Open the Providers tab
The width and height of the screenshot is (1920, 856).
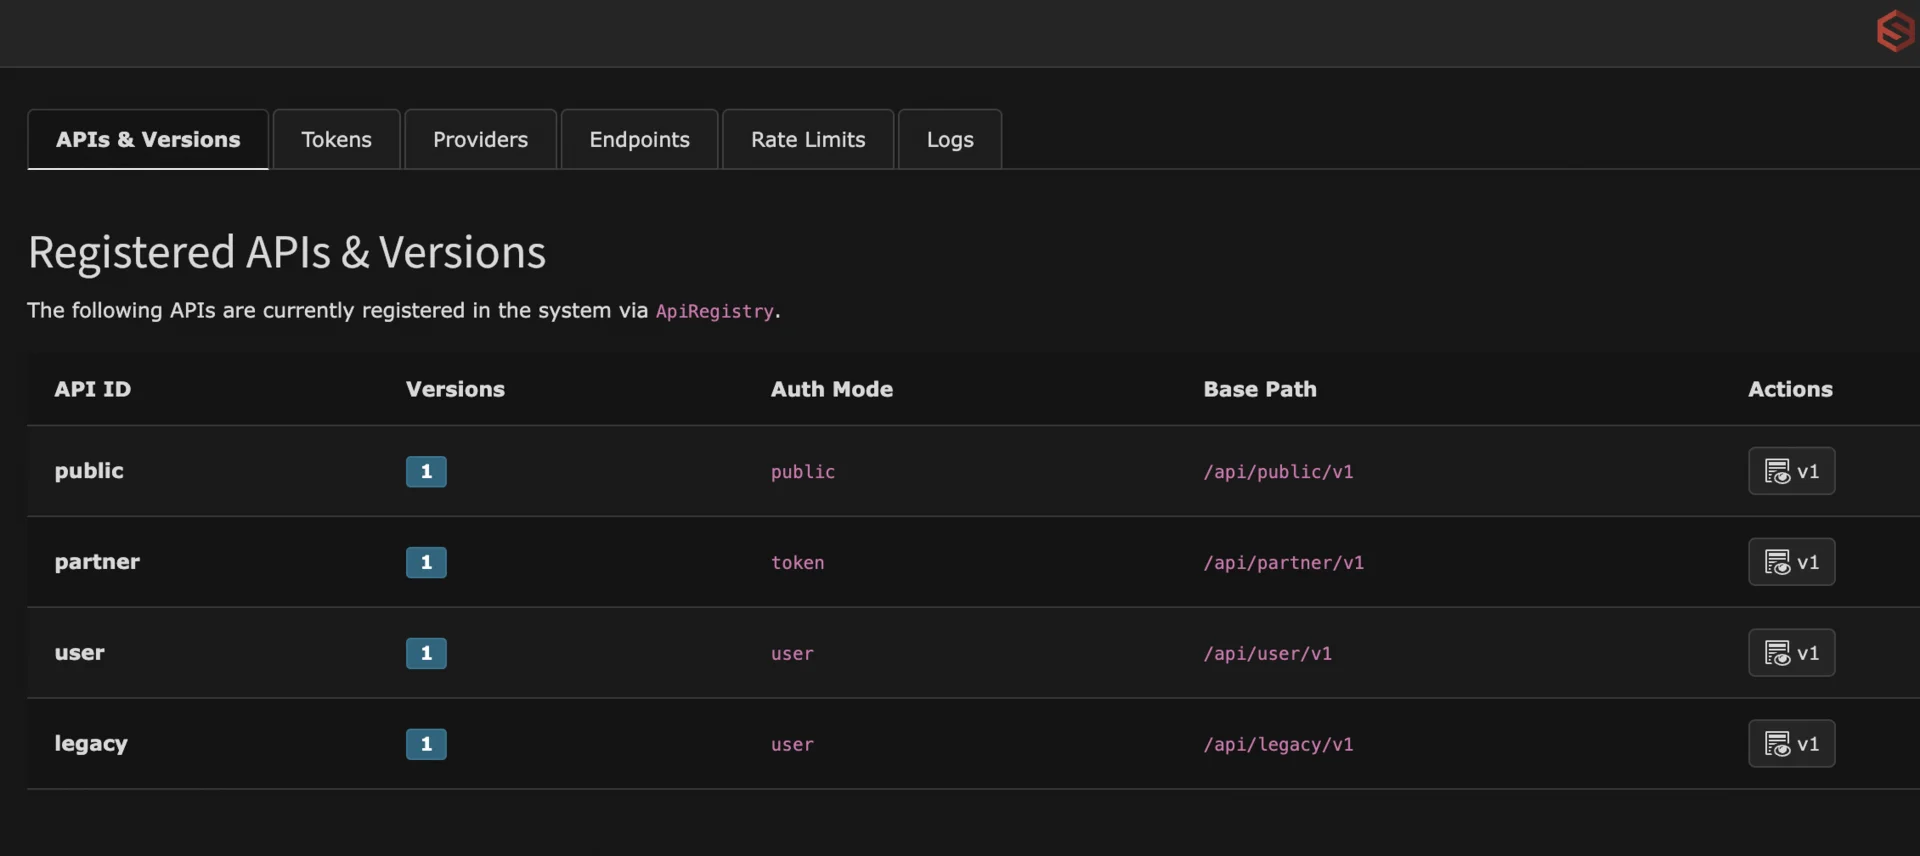(480, 139)
